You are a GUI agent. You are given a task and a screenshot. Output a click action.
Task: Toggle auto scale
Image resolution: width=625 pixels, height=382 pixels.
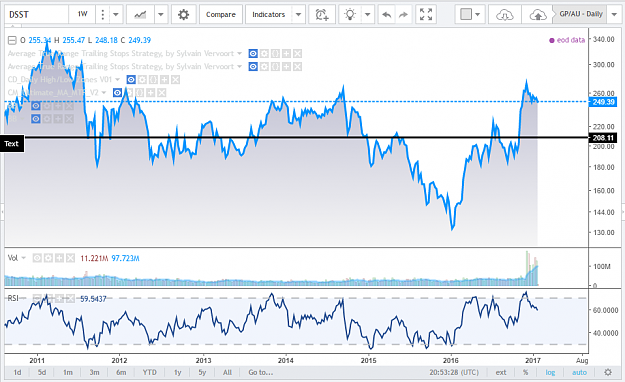click(x=579, y=372)
